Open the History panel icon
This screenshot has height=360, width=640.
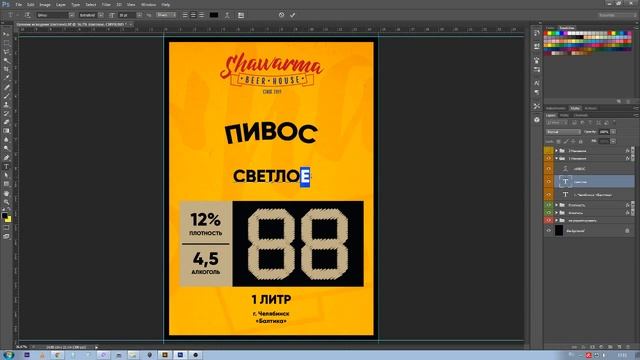click(537, 33)
